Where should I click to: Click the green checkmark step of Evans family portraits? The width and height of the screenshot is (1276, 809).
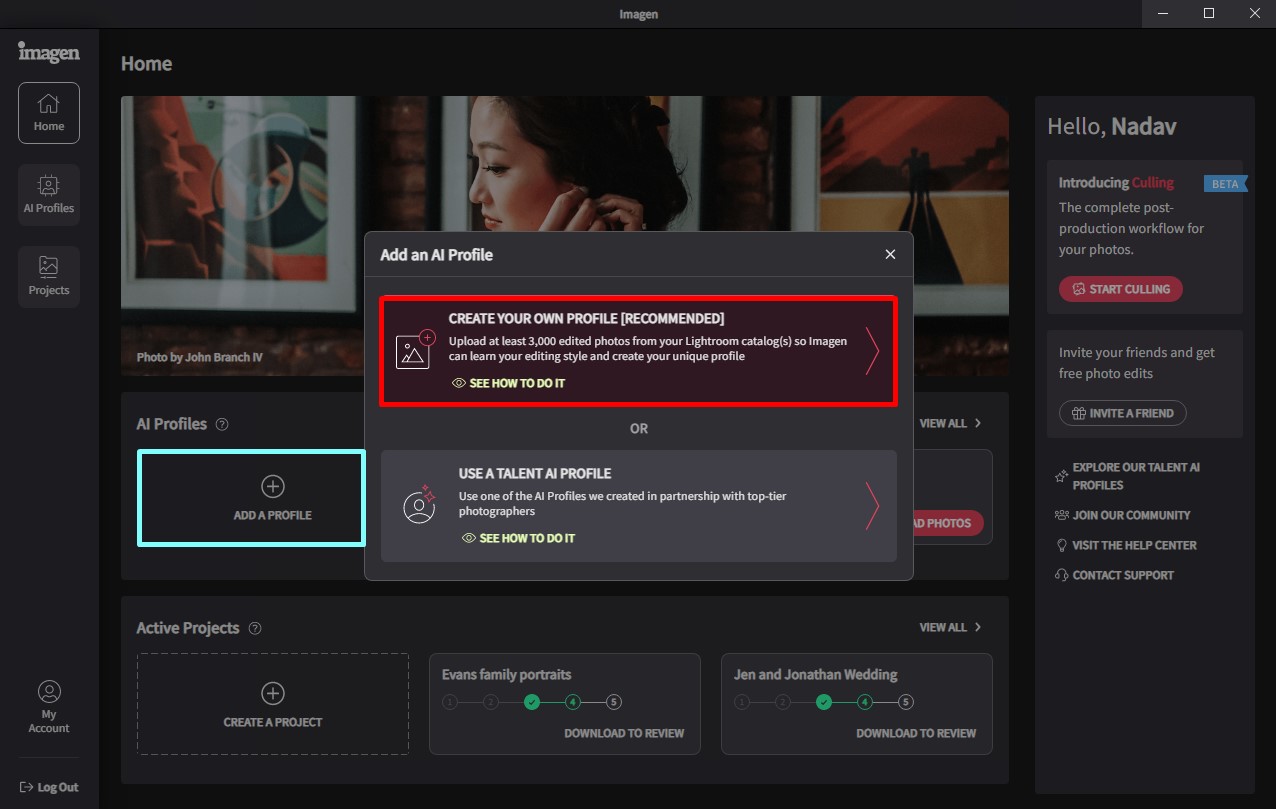pos(532,702)
